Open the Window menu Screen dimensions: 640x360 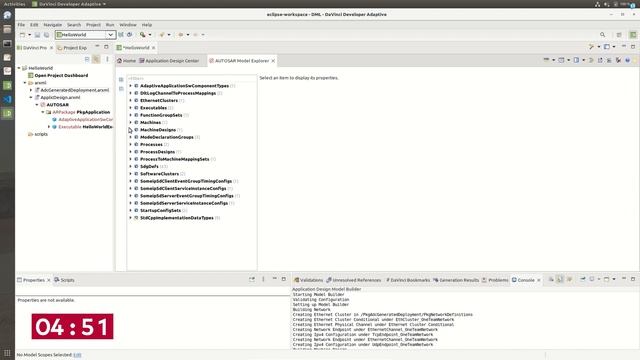point(128,24)
